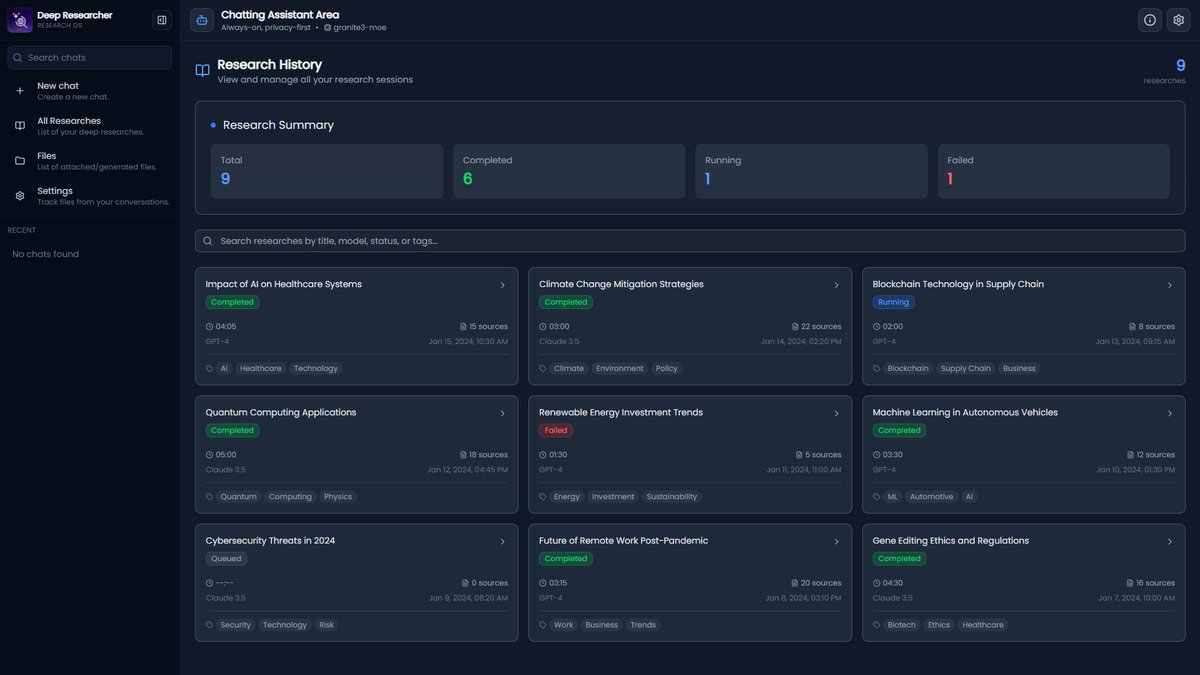Select the Failed summary tile
Viewport: 1200px width, 675px height.
(1054, 171)
